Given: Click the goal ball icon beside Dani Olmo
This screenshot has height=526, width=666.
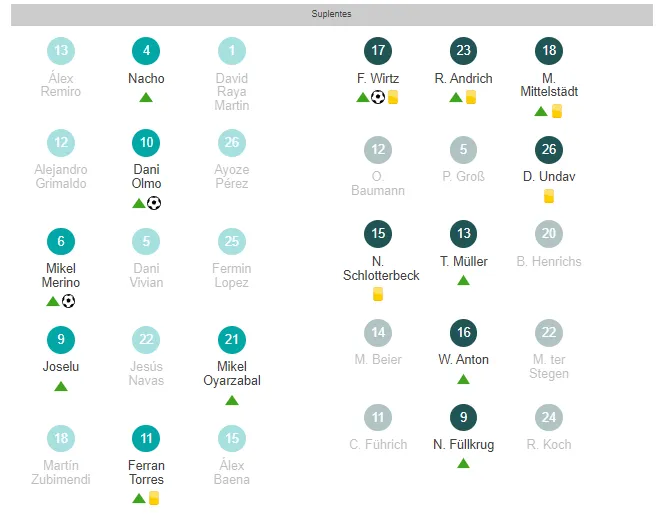Looking at the screenshot, I should pos(154,203).
